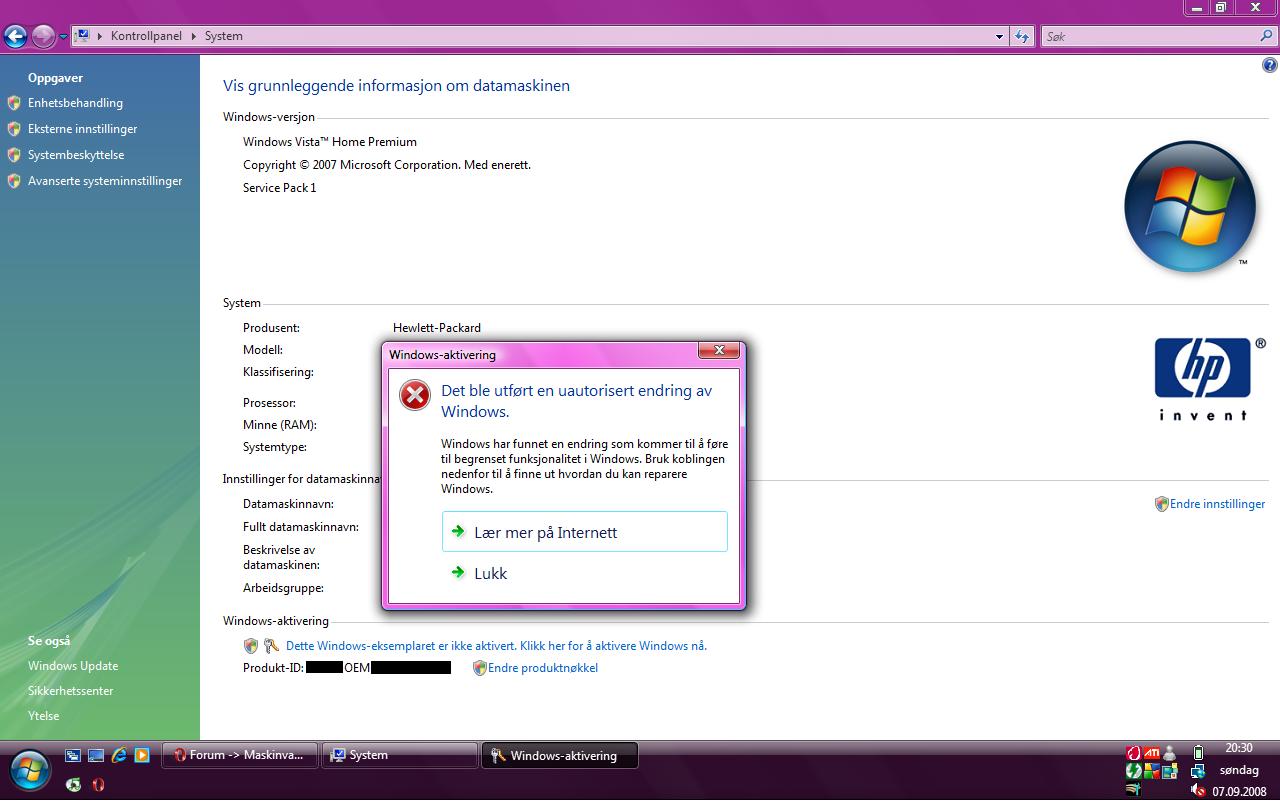Open Systembeskyttelse settings
Screen dimensions: 1280x801
[x=76, y=155]
